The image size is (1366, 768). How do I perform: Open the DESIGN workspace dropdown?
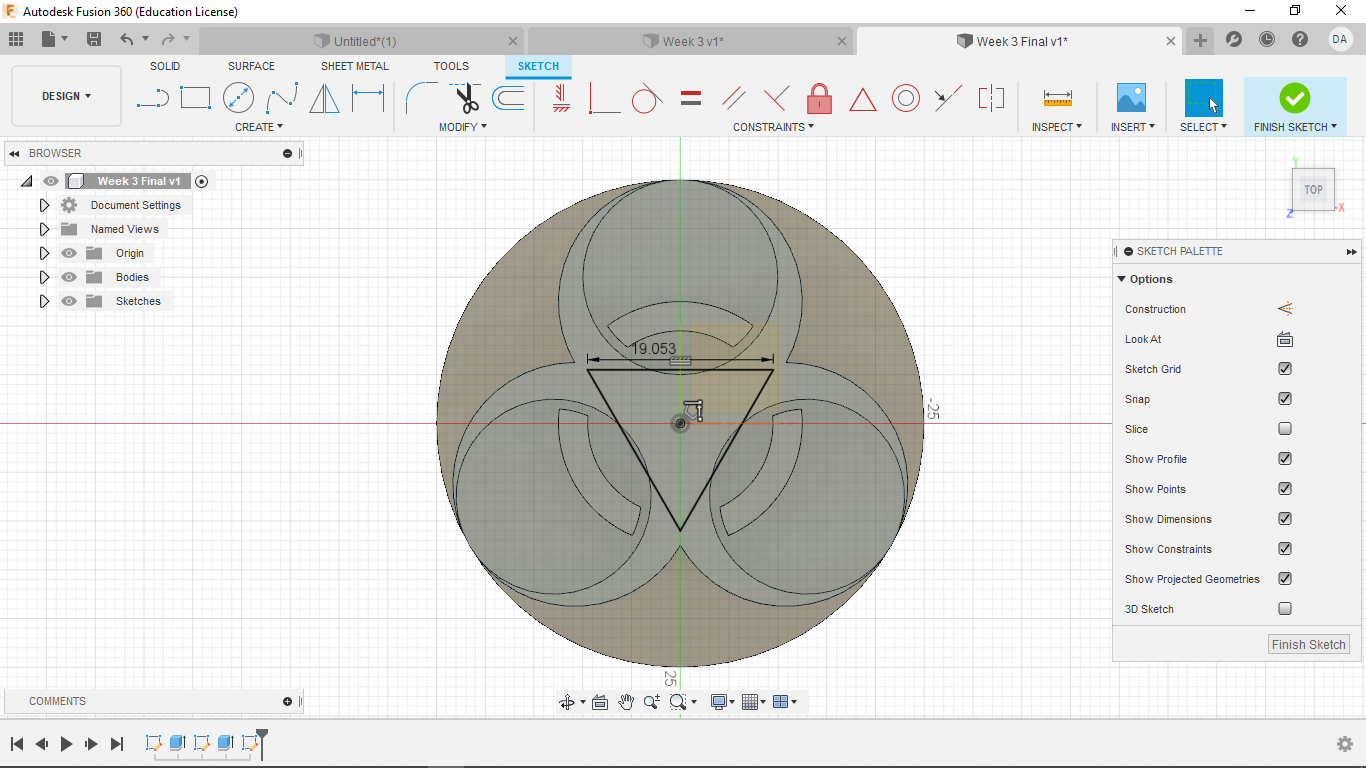[x=66, y=96]
